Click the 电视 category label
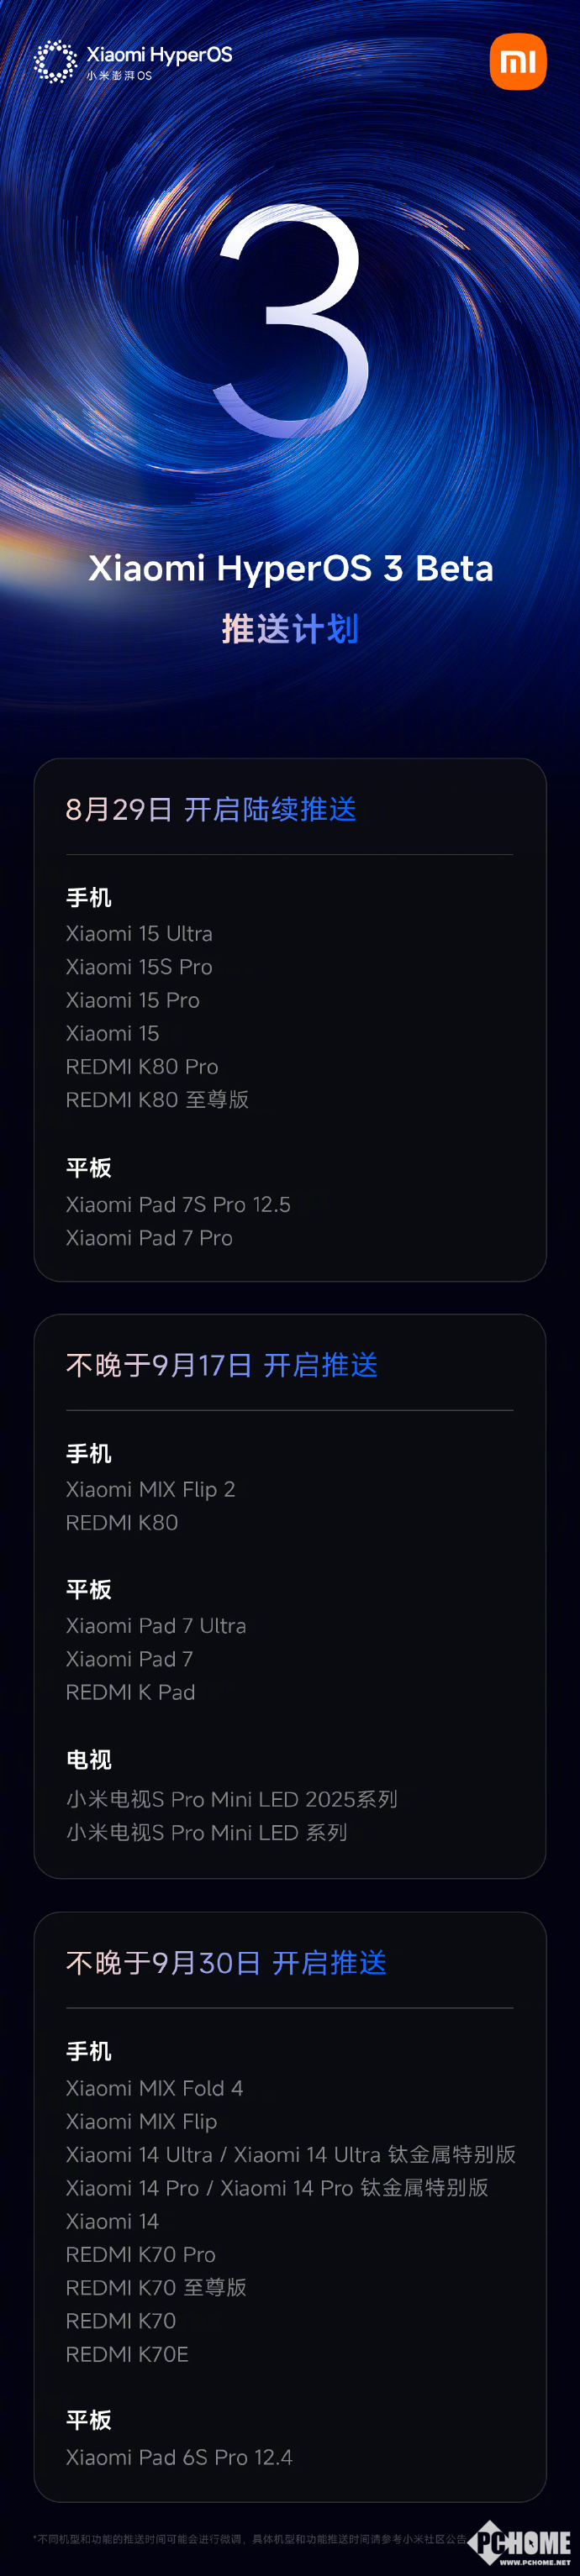Image resolution: width=580 pixels, height=2576 pixels. pyautogui.click(x=89, y=1760)
